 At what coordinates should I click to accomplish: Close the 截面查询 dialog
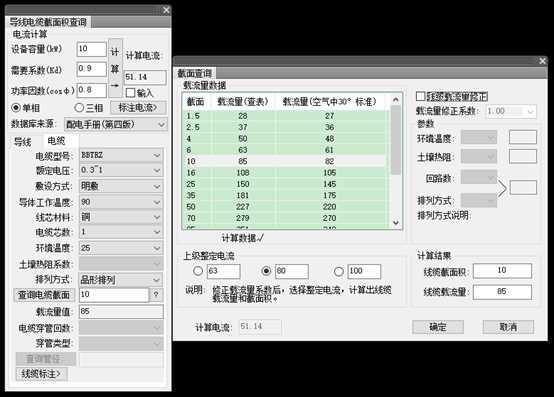point(542,61)
